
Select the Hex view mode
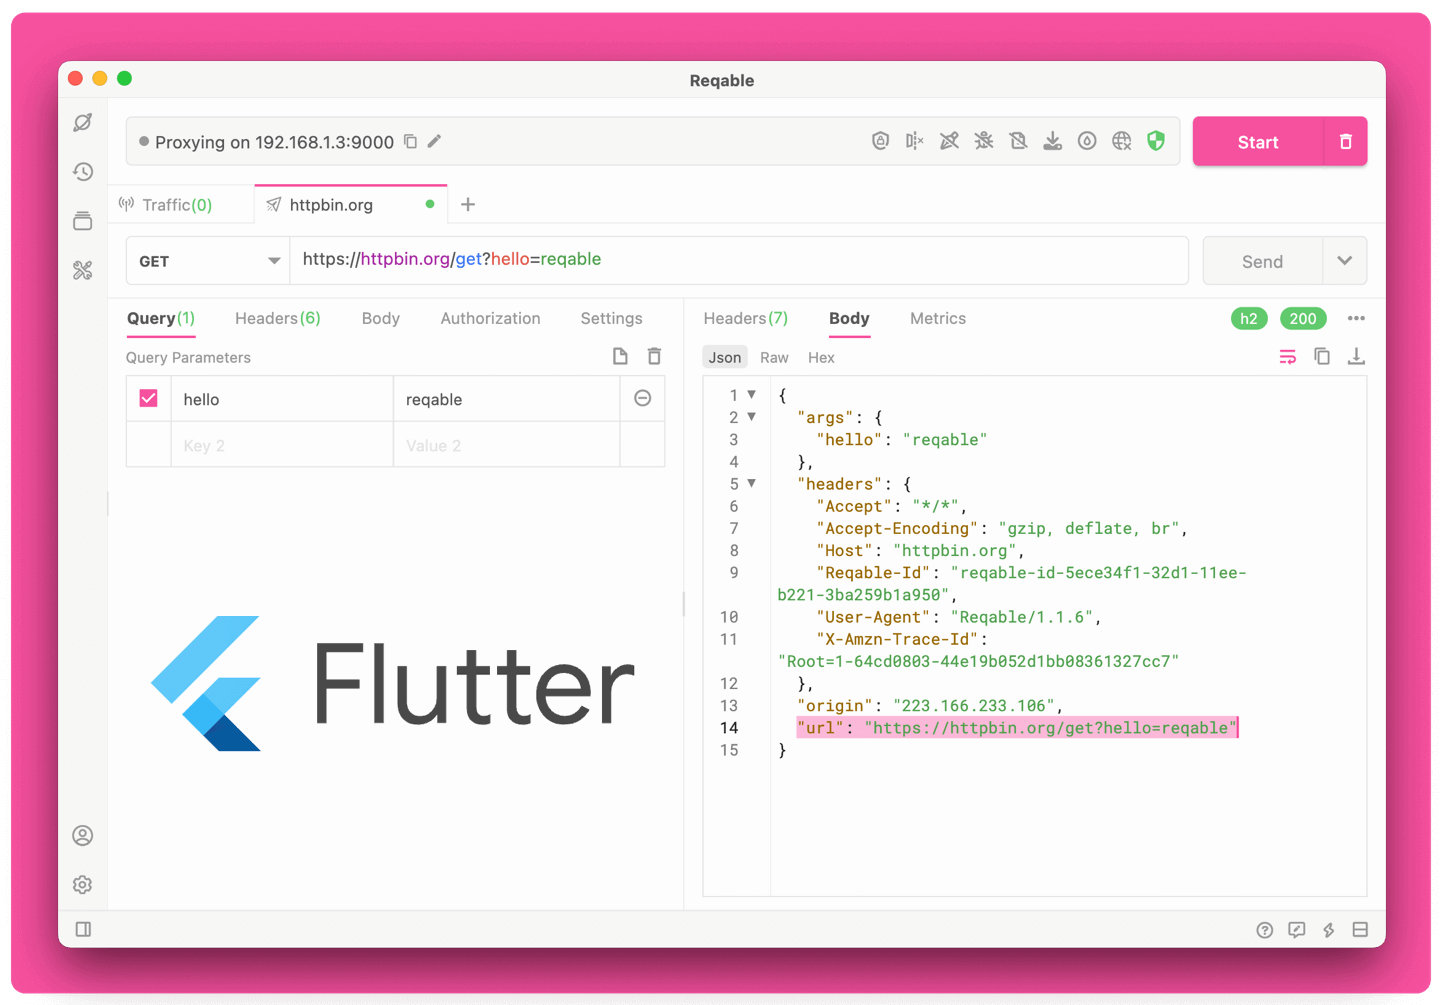coord(821,358)
